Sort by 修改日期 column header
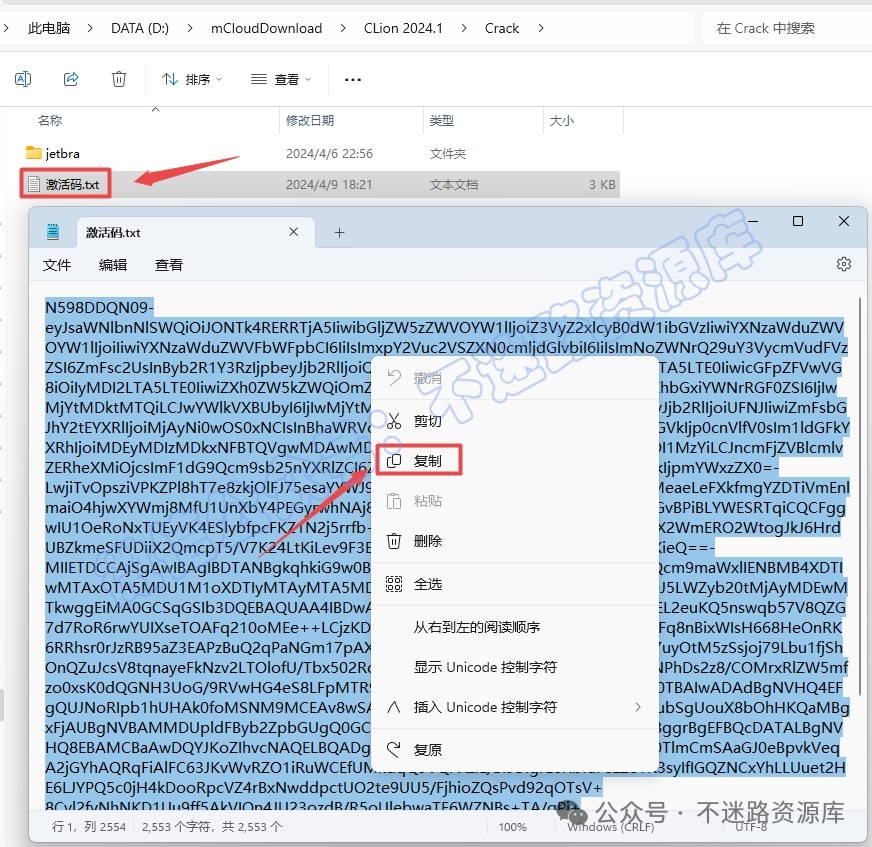The image size is (872, 847). coord(310,120)
